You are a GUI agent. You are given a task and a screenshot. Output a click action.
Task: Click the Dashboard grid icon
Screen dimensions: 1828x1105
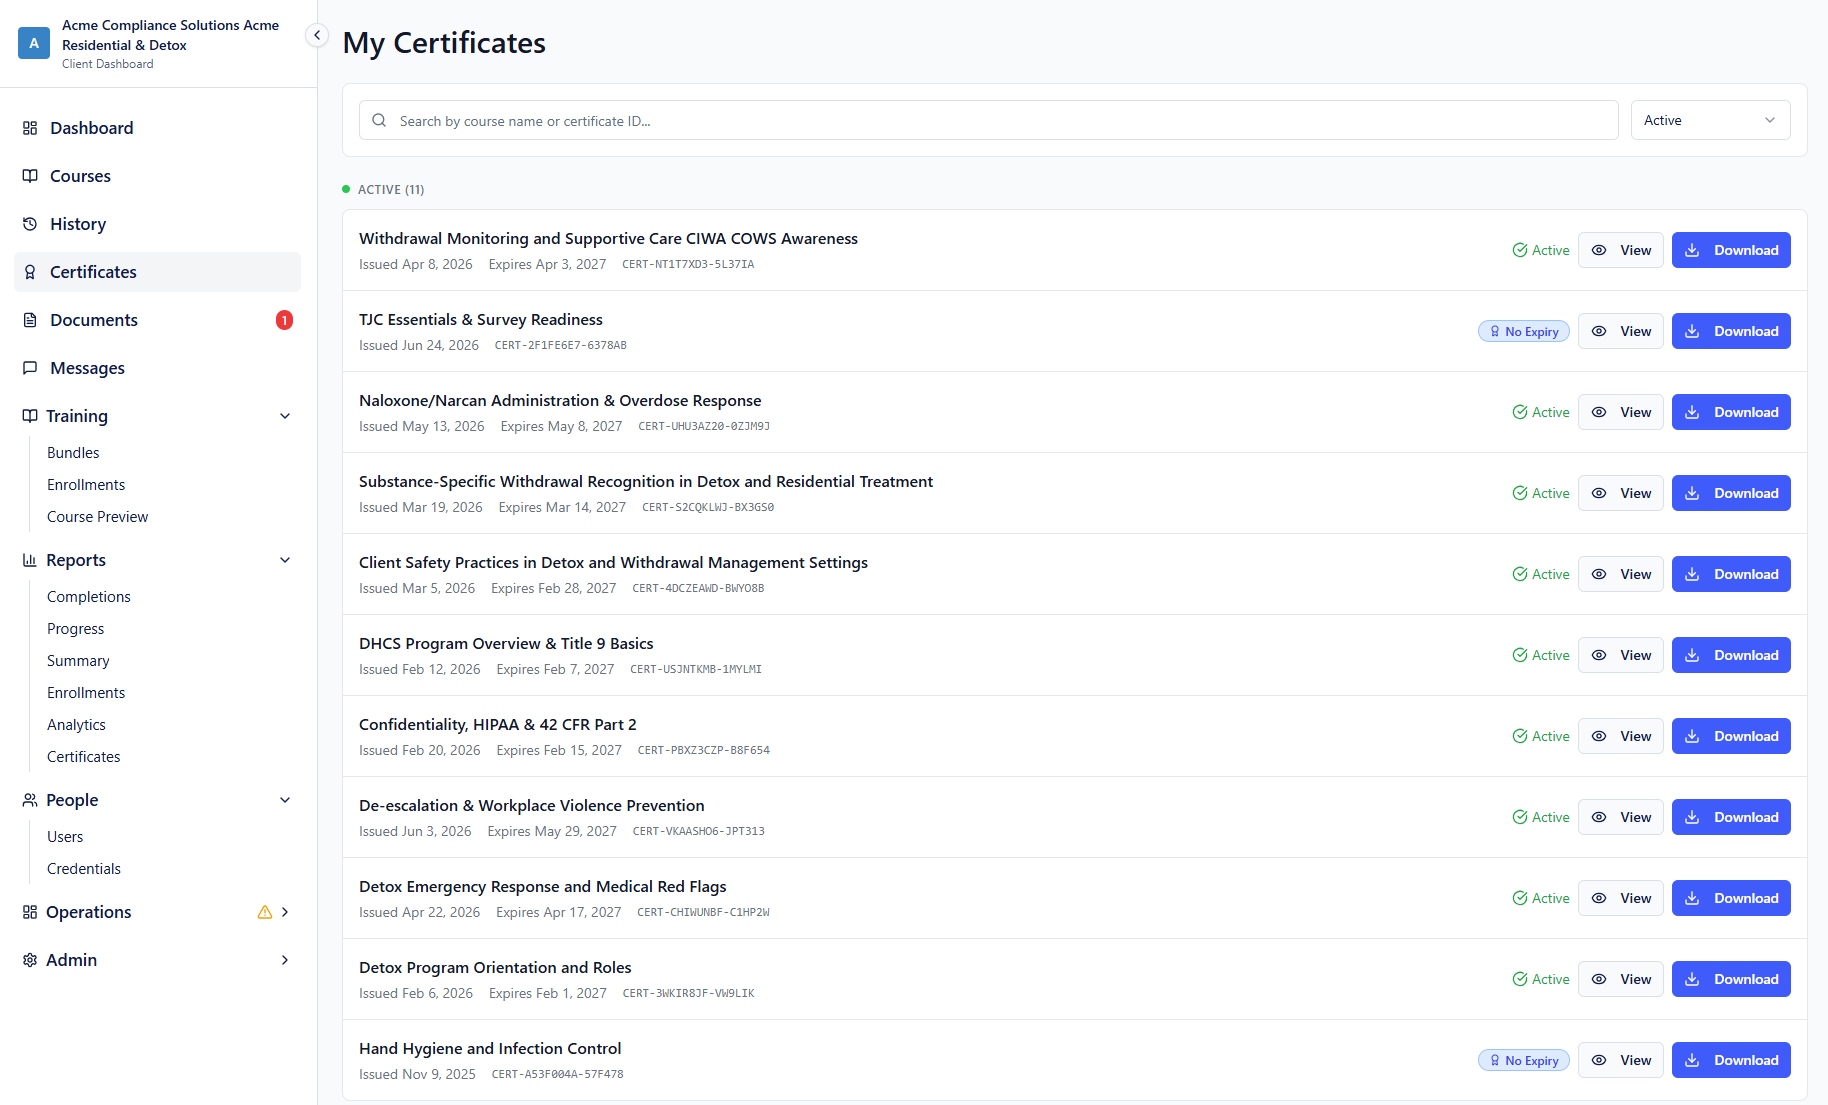pyautogui.click(x=30, y=128)
